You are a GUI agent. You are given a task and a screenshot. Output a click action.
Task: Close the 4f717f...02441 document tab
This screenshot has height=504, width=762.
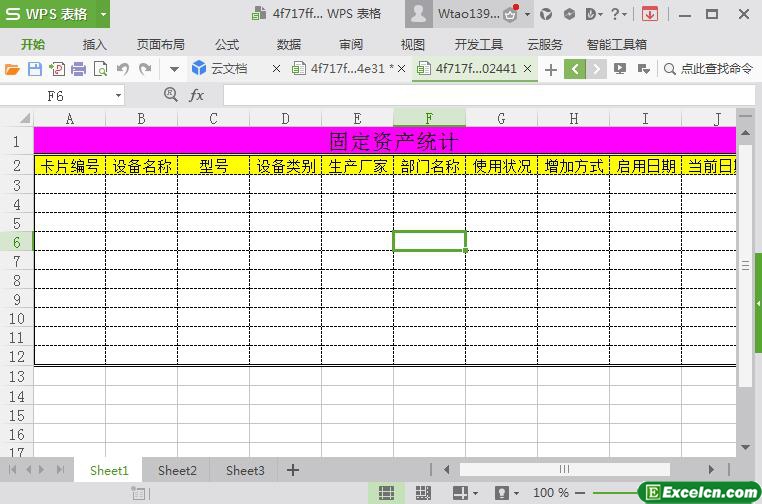pyautogui.click(x=527, y=69)
